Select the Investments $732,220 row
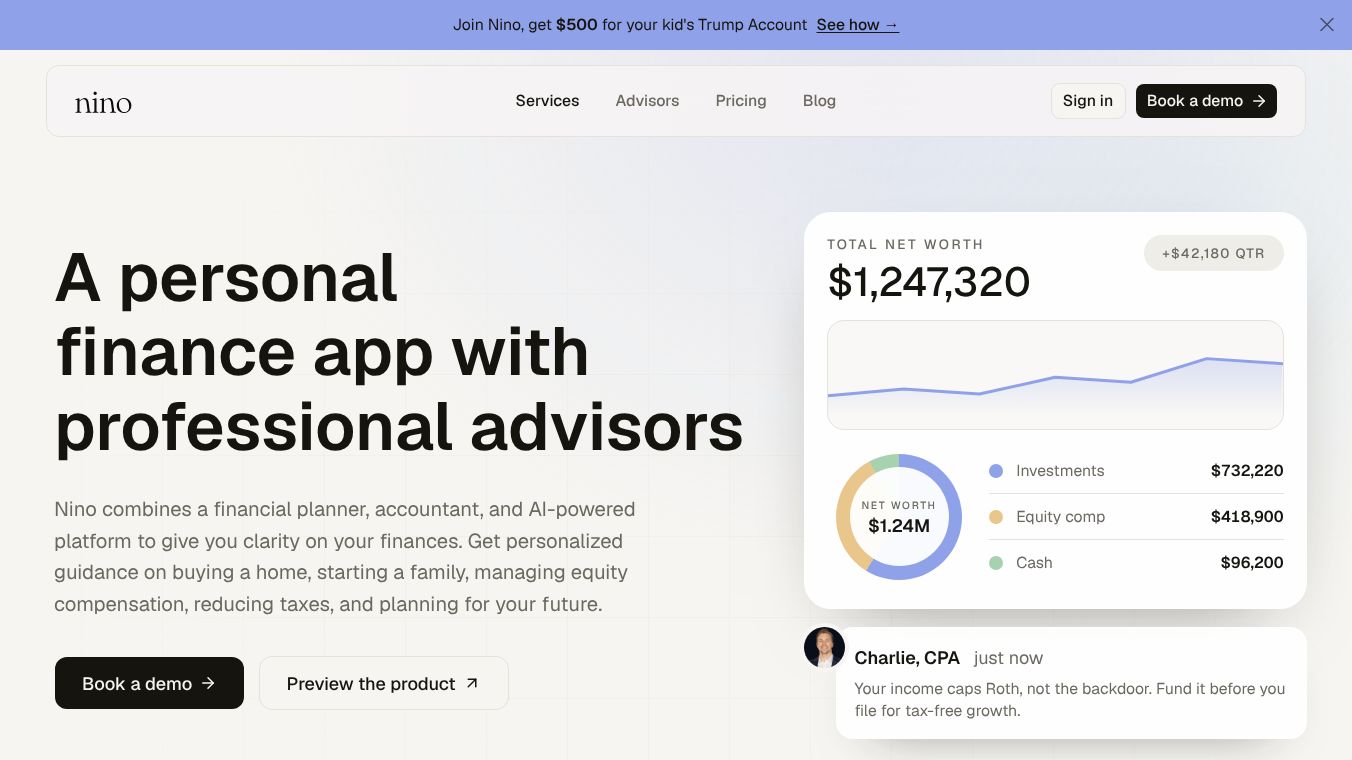Viewport: 1352px width, 760px height. pyautogui.click(x=1135, y=471)
